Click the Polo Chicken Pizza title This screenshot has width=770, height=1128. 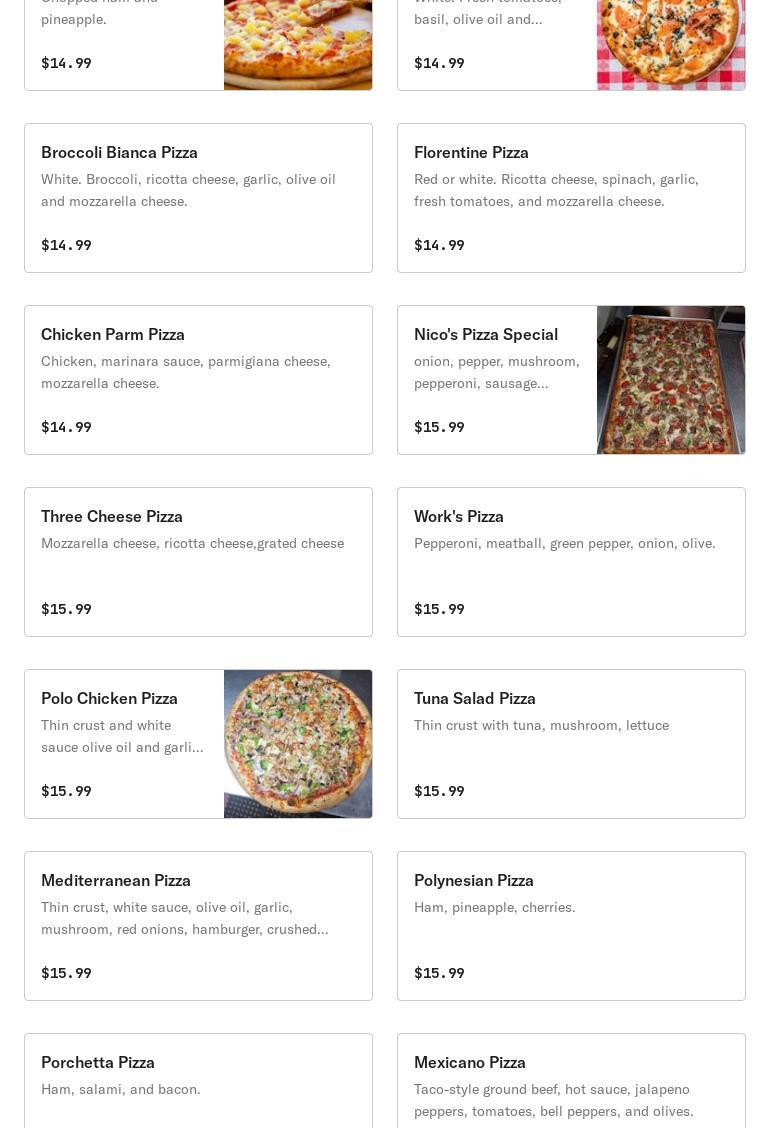109,699
